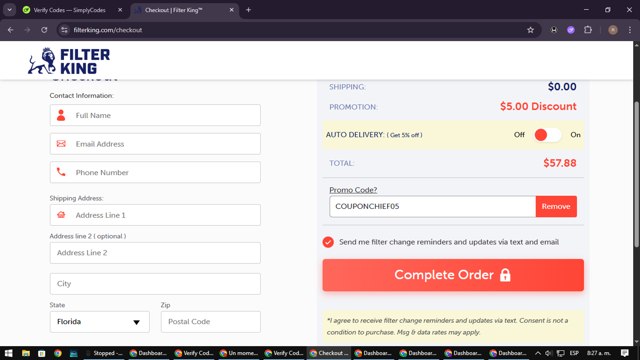Click the Address Line 1 field
Viewport: 640px width, 360px height.
[155, 215]
